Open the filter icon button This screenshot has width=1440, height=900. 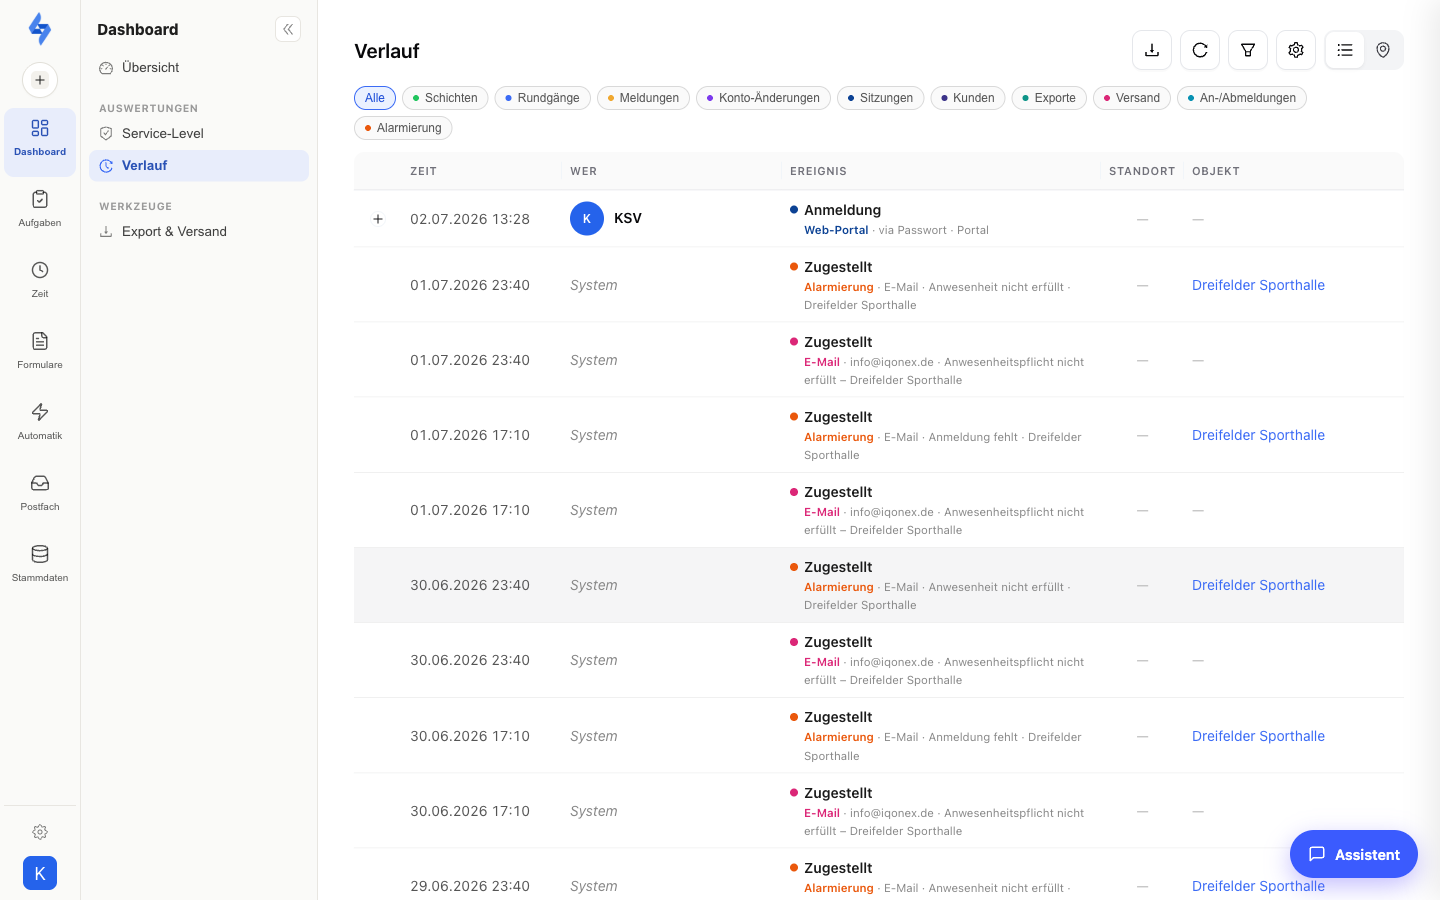click(1248, 50)
